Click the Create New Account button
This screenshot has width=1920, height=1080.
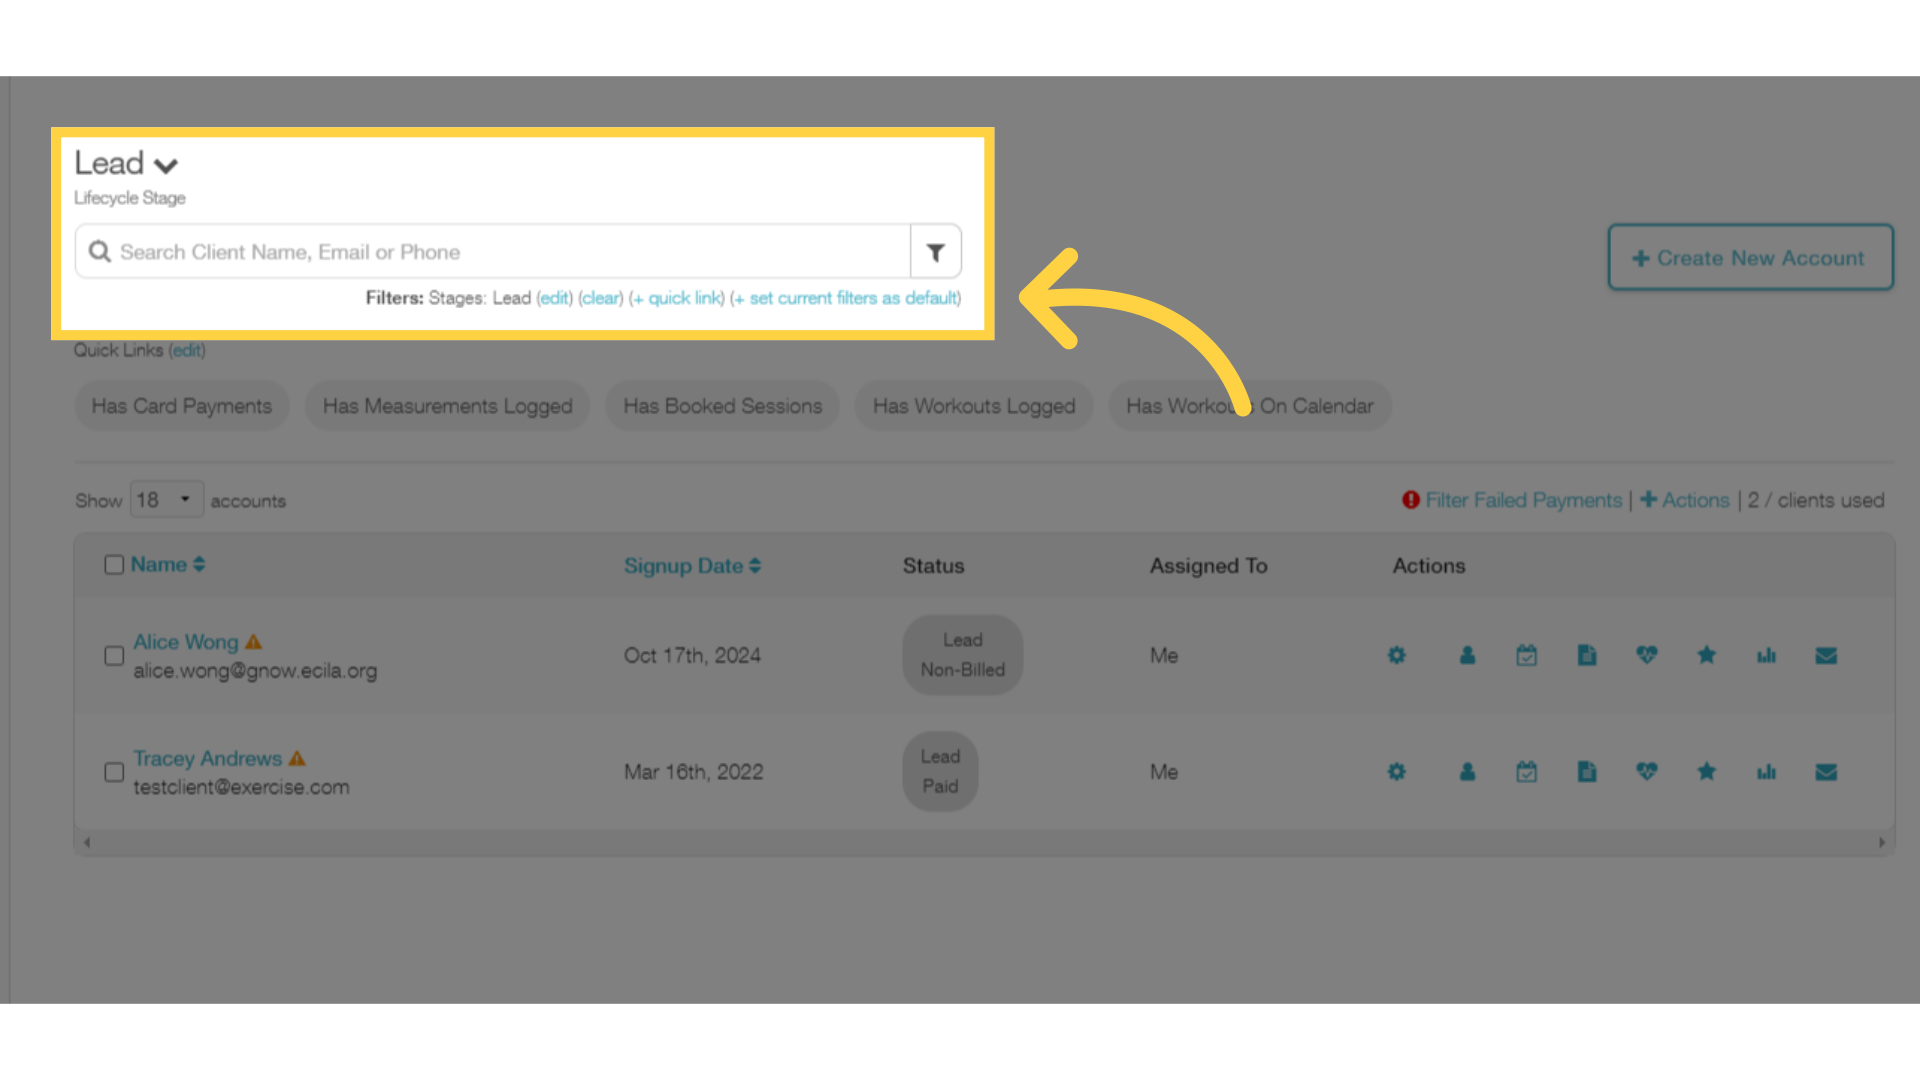(x=1750, y=257)
